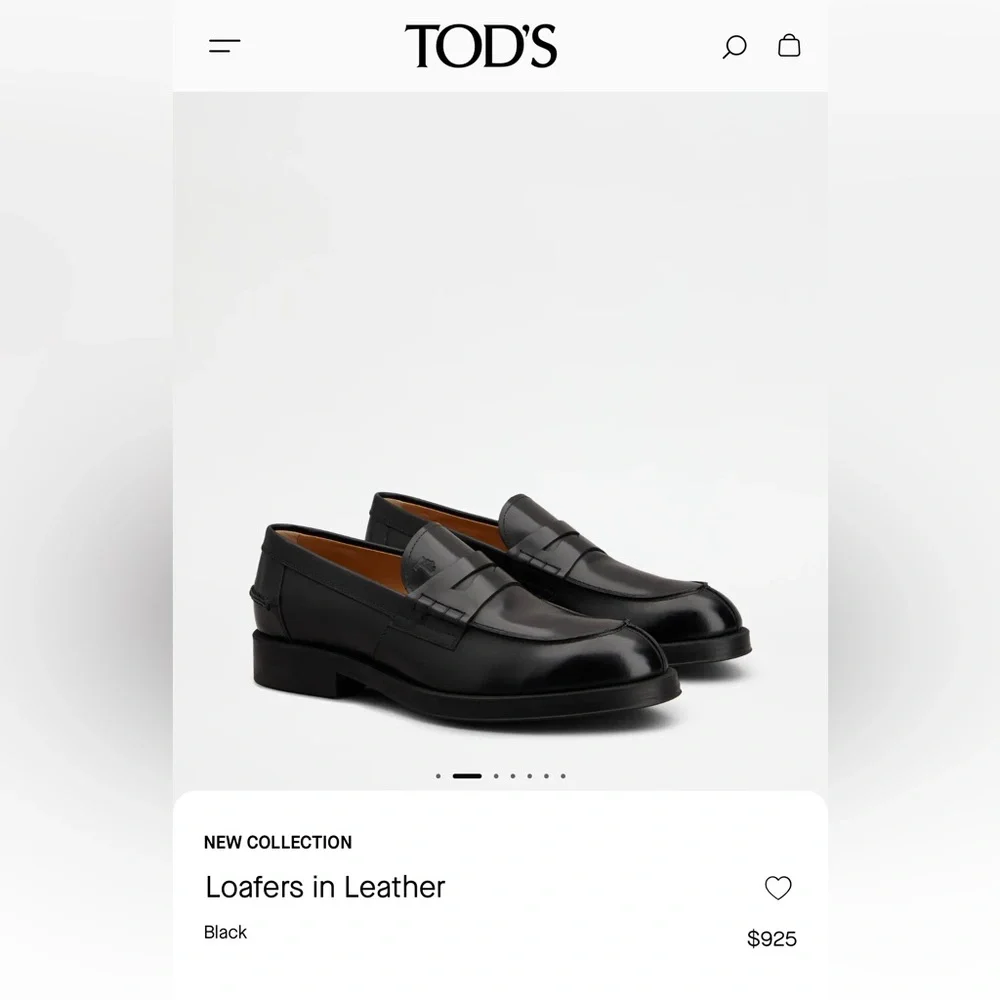
Task: Select the Black color label
Action: 225,932
